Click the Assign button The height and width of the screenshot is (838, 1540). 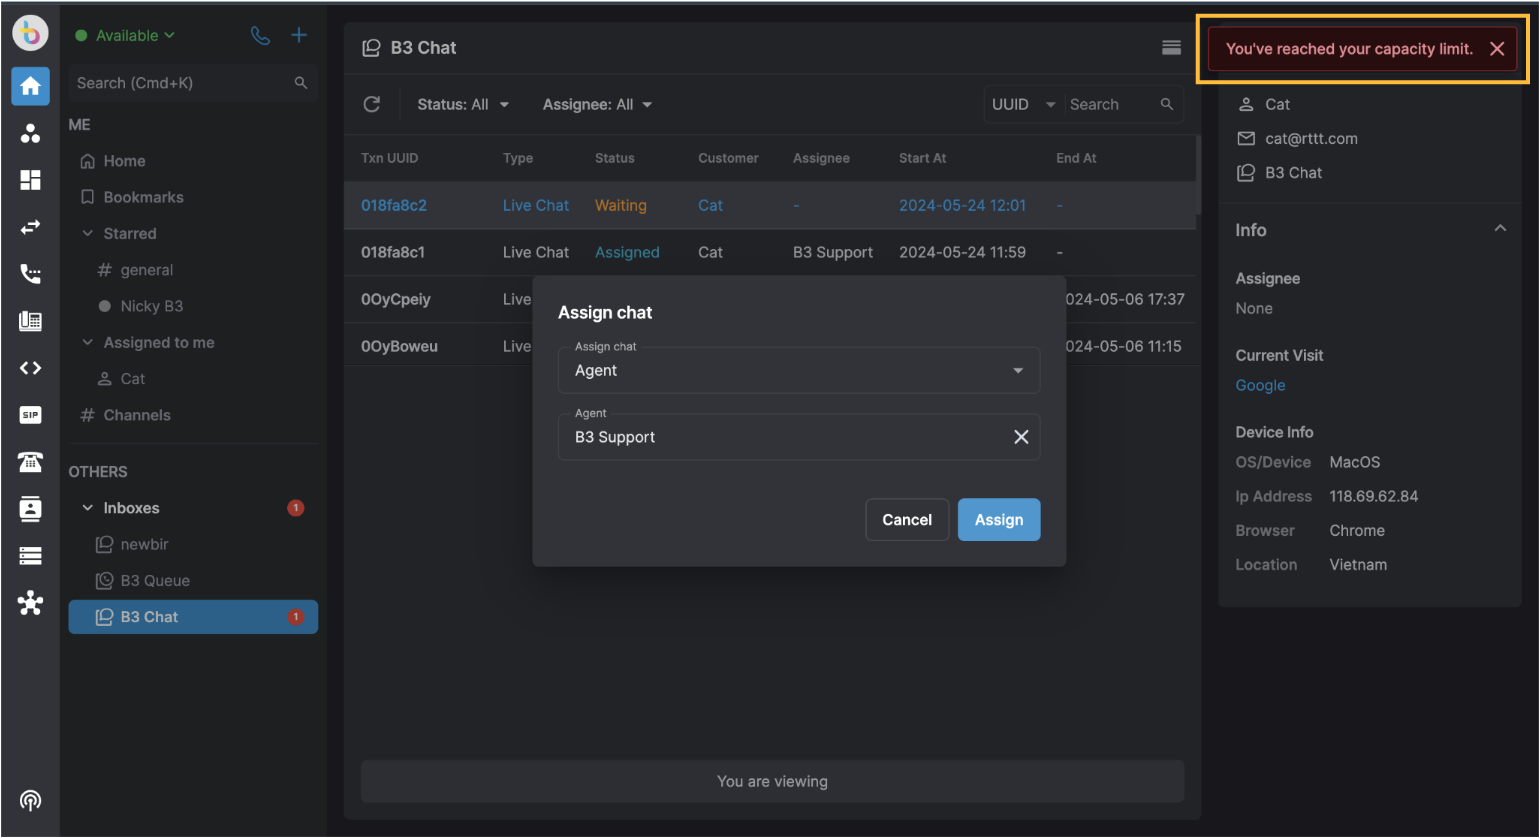pos(999,519)
